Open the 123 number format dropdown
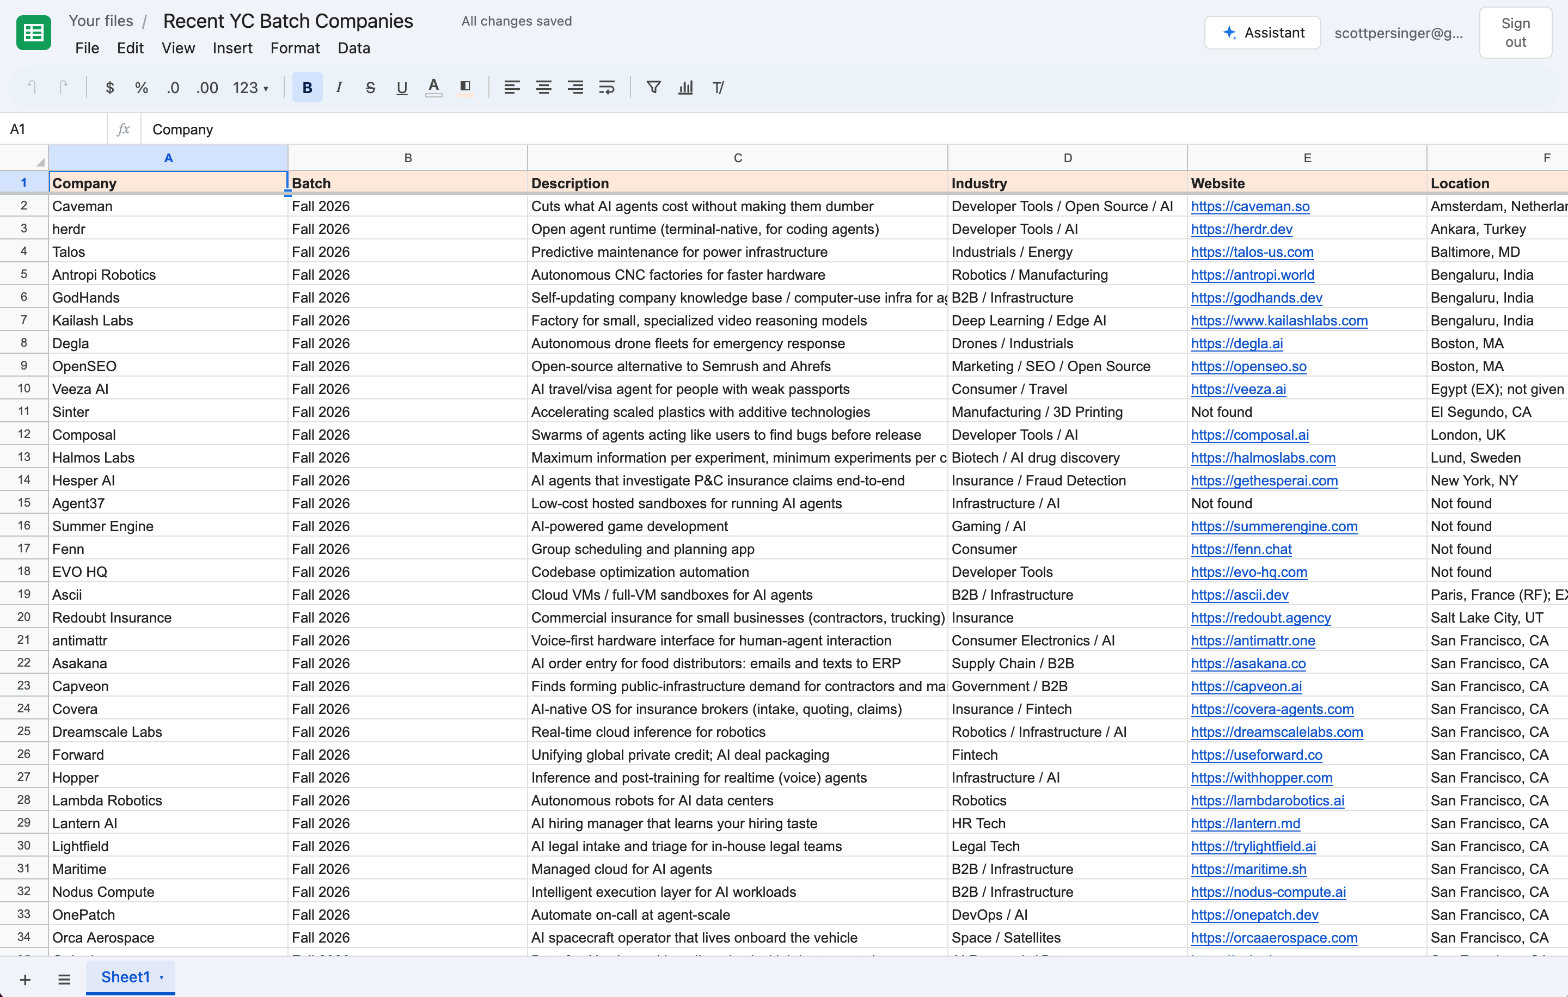Viewport: 1568px width, 997px height. tap(251, 88)
